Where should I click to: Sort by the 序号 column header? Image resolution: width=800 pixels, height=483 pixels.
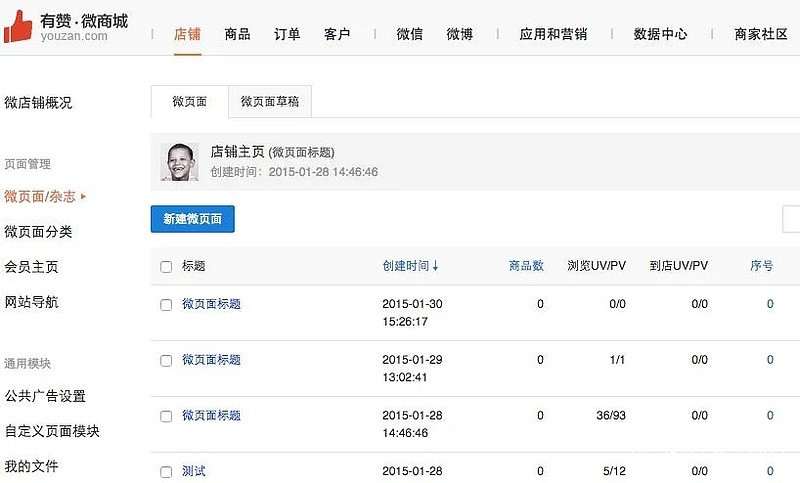tap(761, 266)
